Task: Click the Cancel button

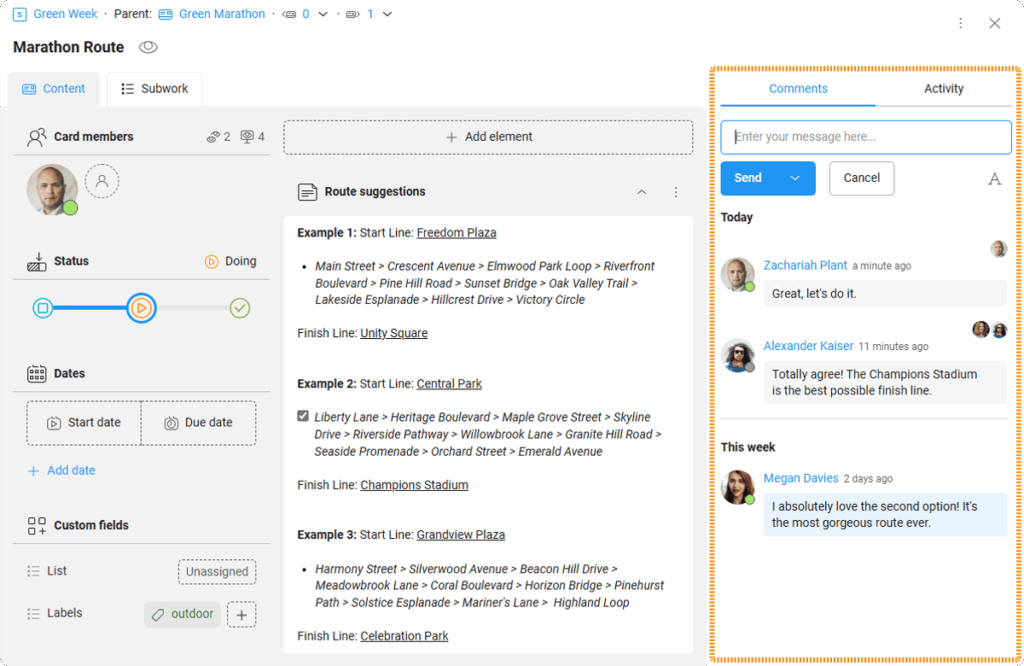Action: pos(861,178)
